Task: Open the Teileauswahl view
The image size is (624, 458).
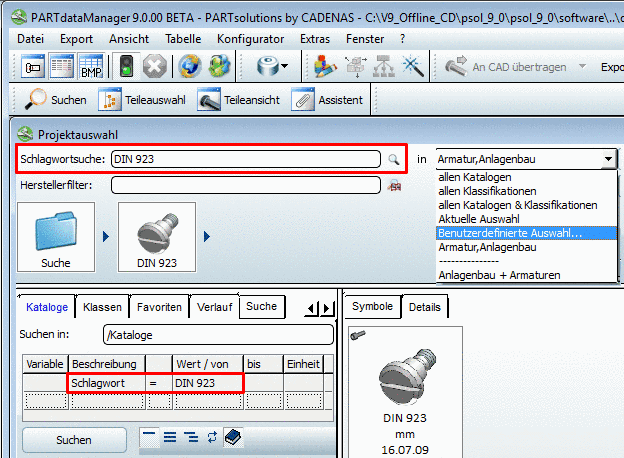Action: point(142,99)
